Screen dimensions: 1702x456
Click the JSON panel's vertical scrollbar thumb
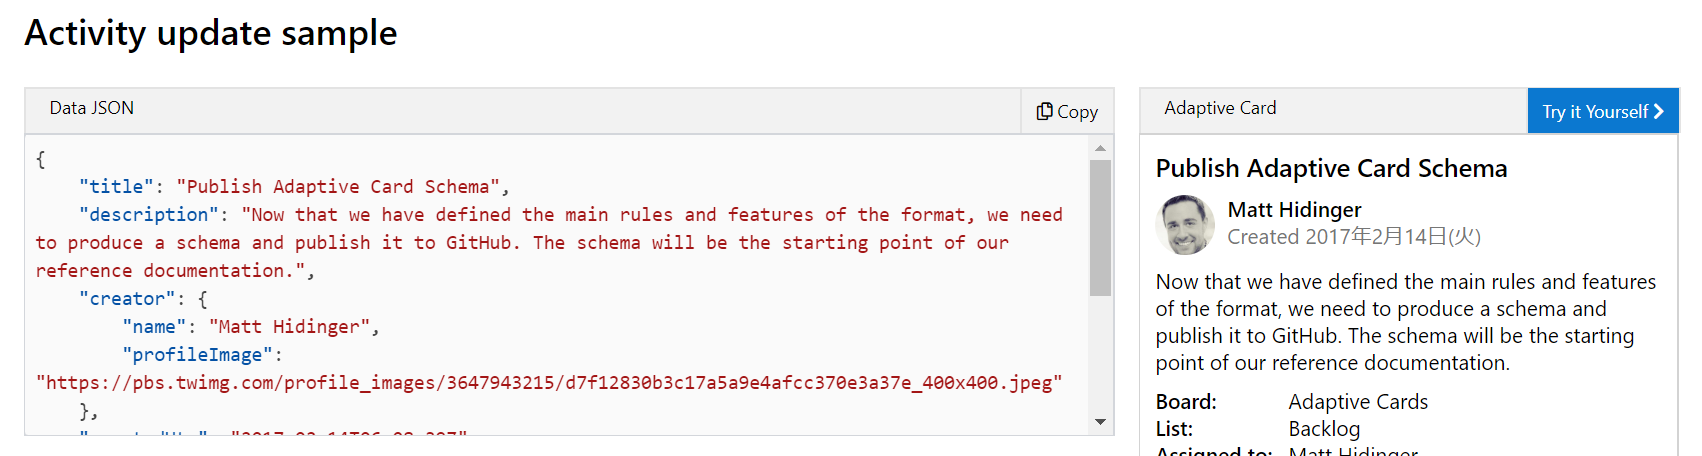click(x=1100, y=228)
